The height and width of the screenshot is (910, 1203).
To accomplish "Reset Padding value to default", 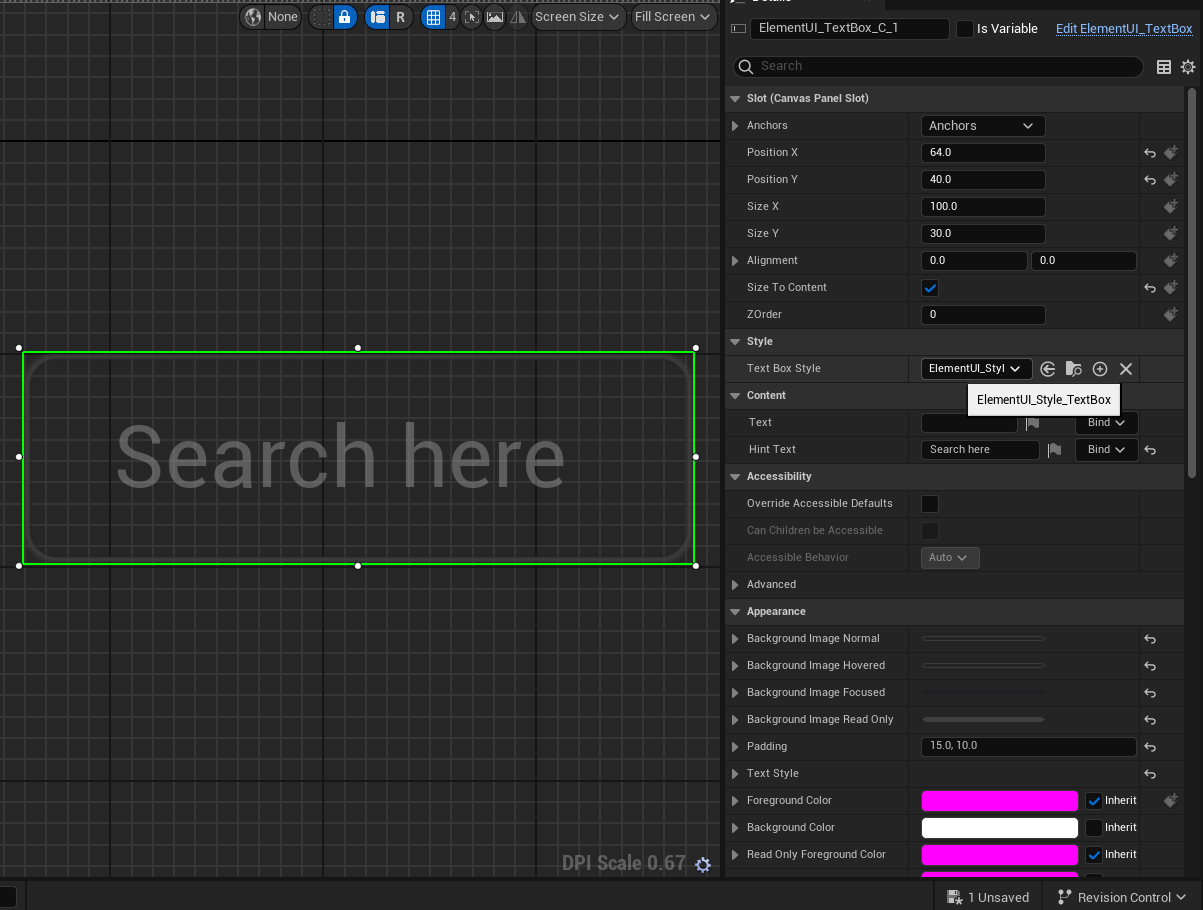I will coord(1150,747).
